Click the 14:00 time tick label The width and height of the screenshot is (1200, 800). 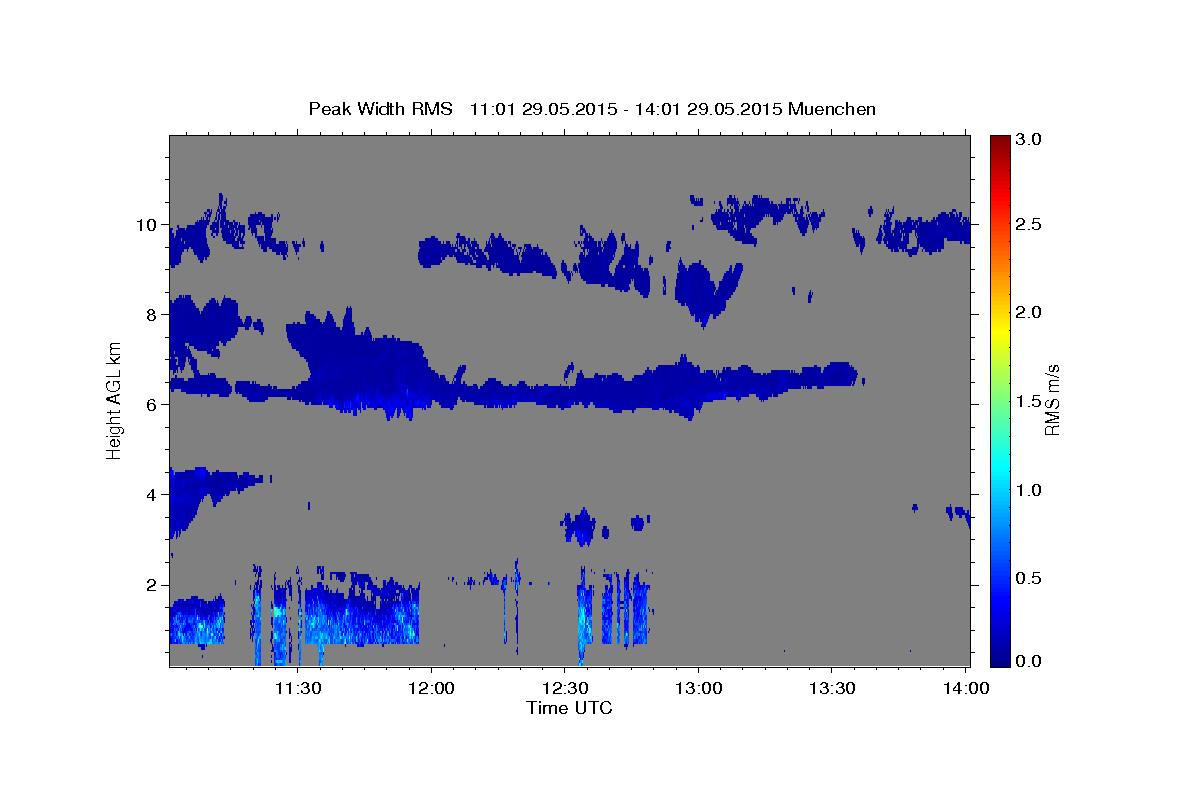(x=965, y=688)
